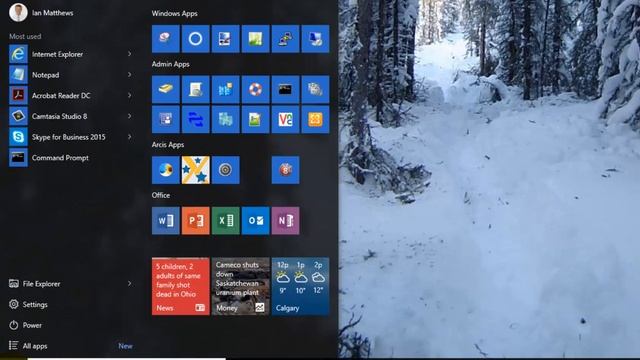Viewport: 640px width, 360px height.
Task: Launch the yellow X with blue stars tile
Action: (x=196, y=170)
